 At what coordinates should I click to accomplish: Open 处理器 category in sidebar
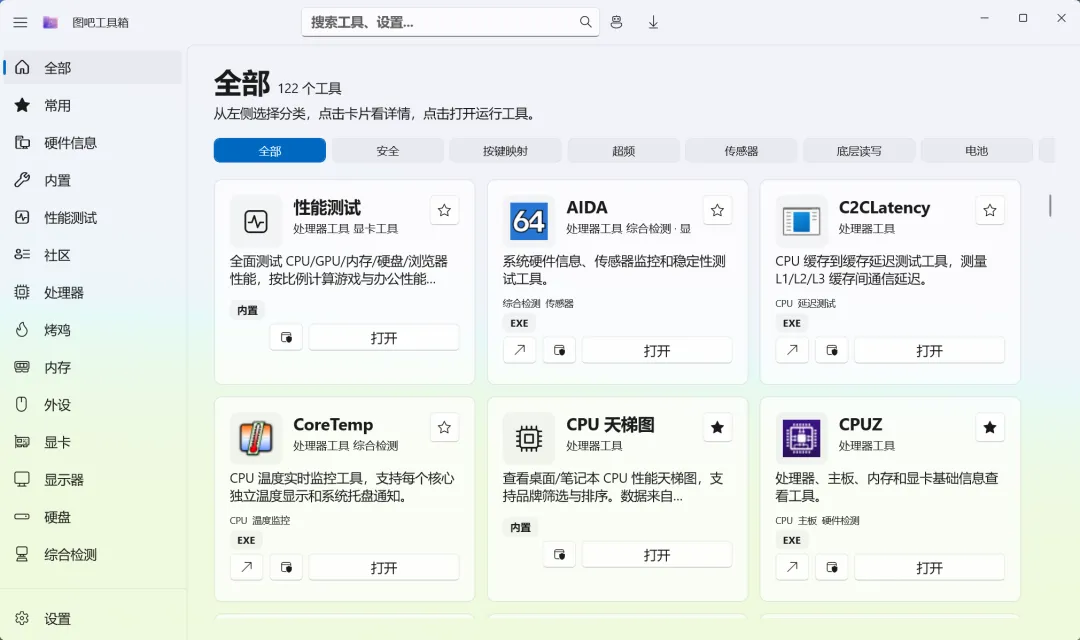click(93, 292)
